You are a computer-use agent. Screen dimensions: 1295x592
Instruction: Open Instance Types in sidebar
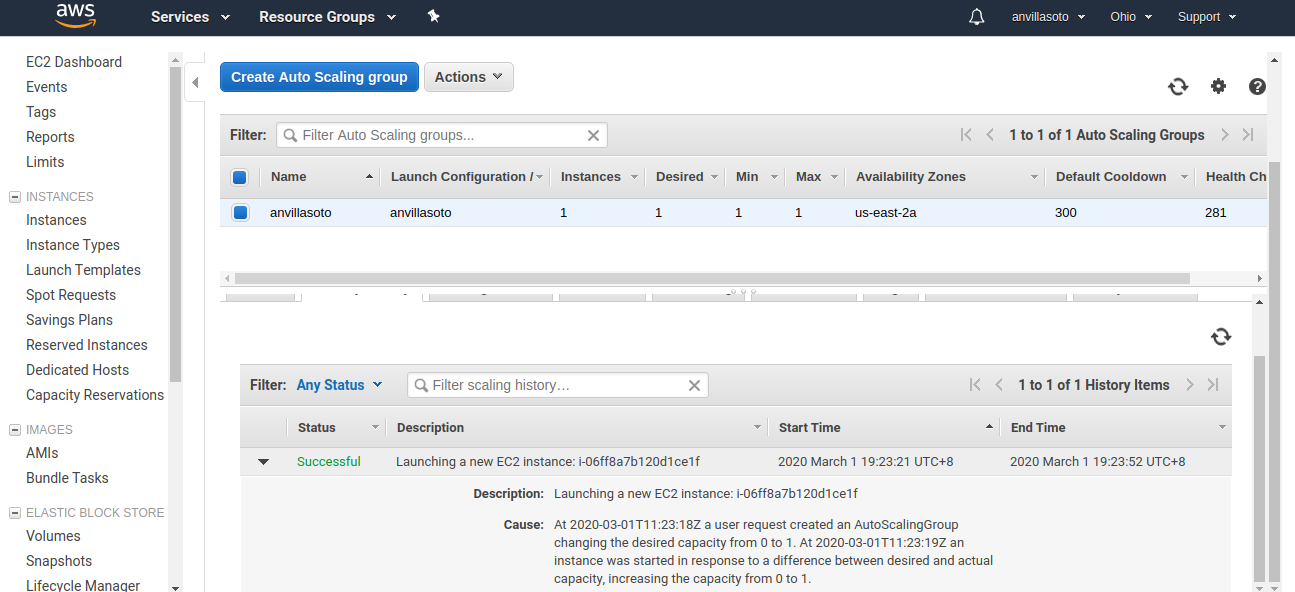click(73, 245)
